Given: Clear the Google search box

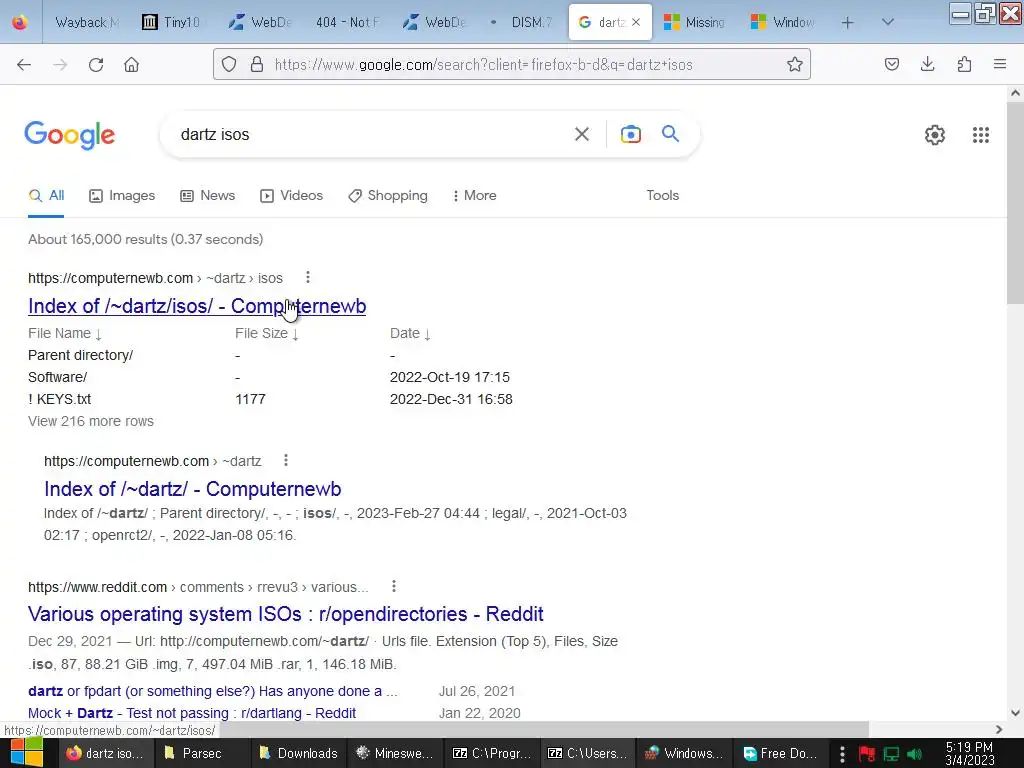Looking at the screenshot, I should pos(581,135).
